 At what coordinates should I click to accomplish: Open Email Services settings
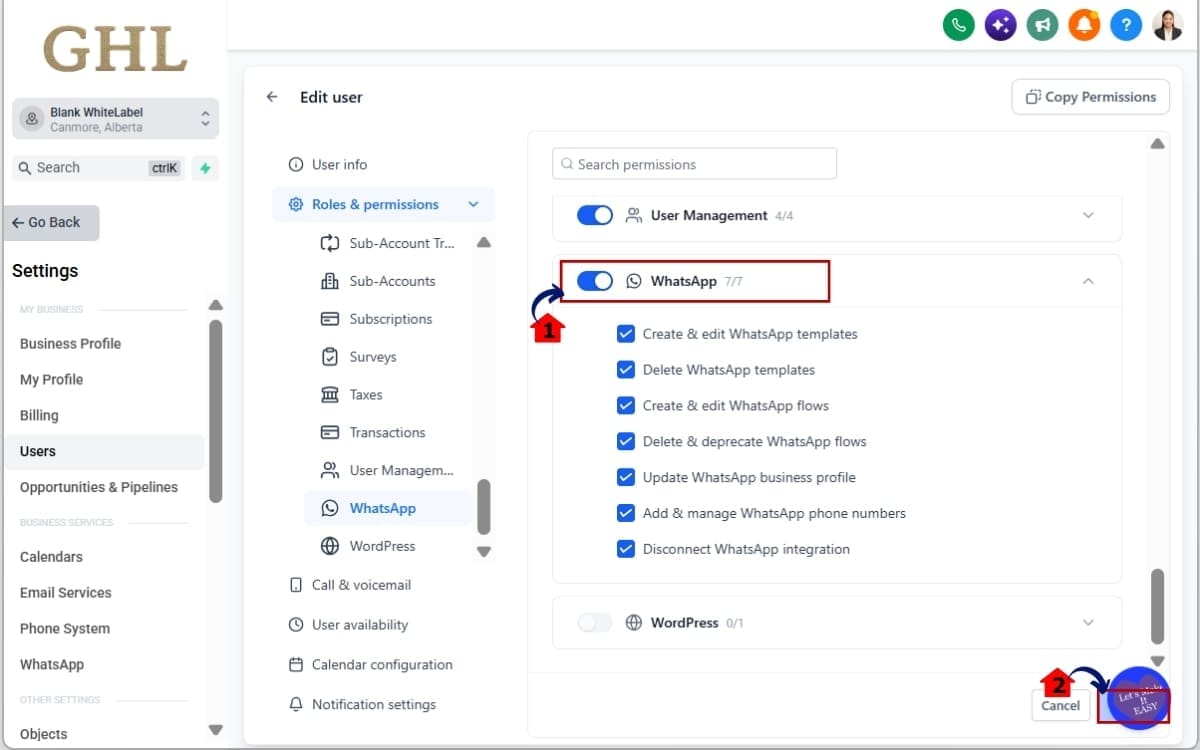[66, 592]
